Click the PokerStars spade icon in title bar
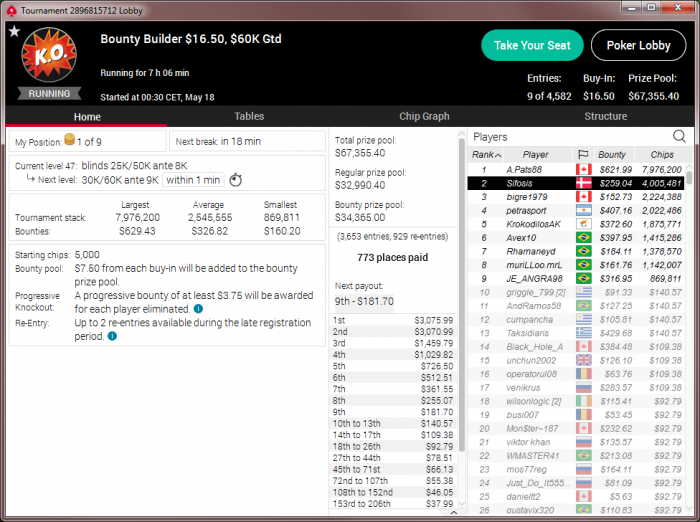 [11, 10]
